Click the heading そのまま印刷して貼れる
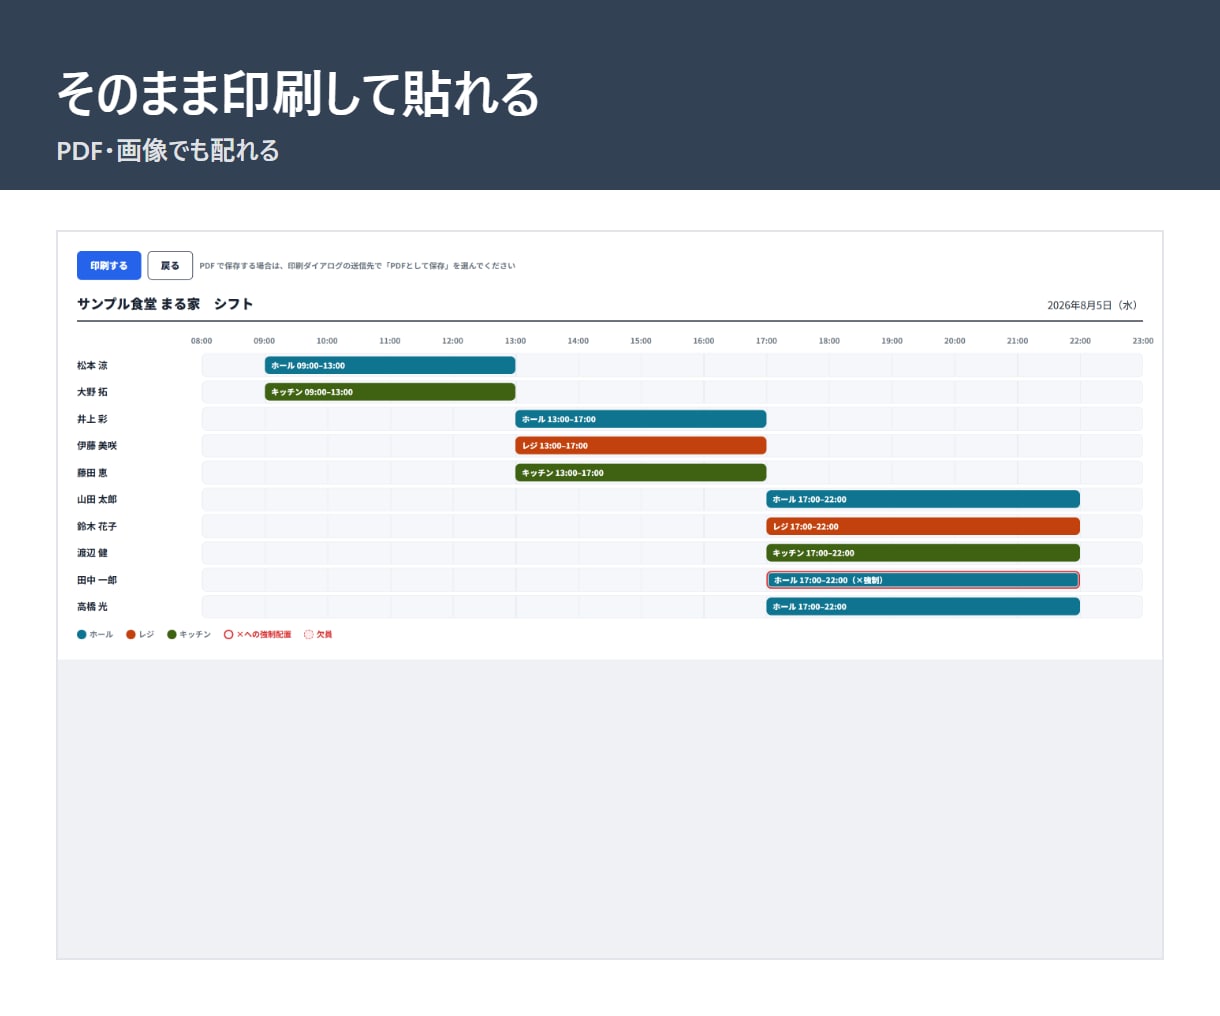The image size is (1220, 1016). [x=298, y=94]
